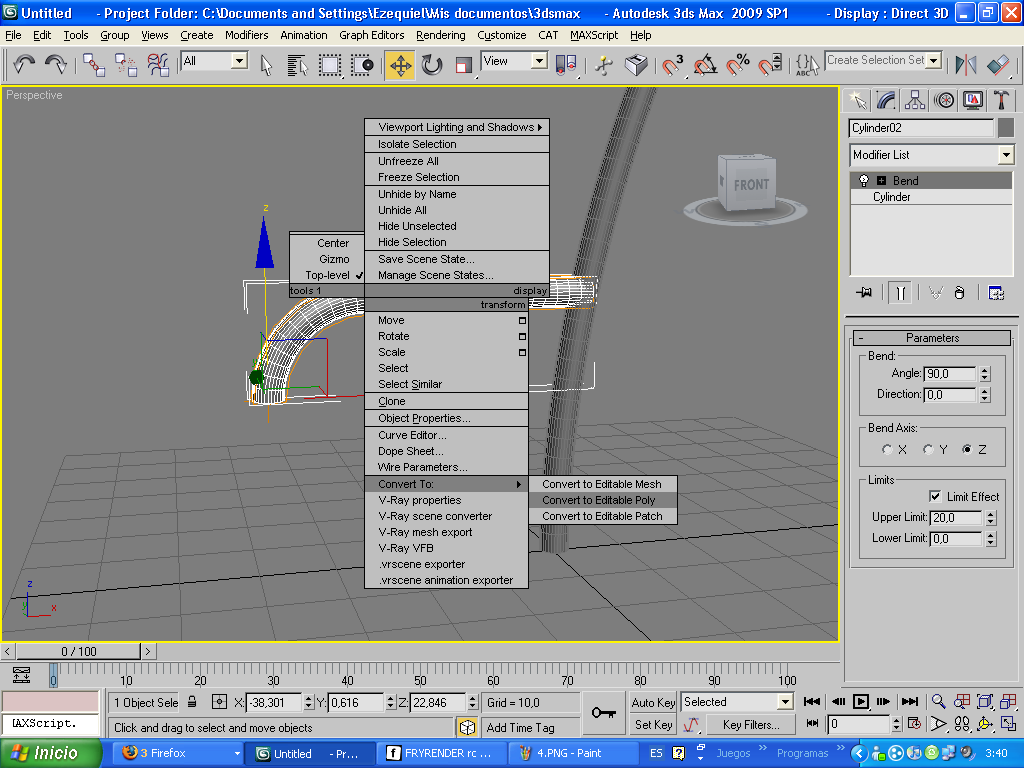Open the Select by Name list
This screenshot has height=768, width=1024.
pyautogui.click(x=297, y=65)
